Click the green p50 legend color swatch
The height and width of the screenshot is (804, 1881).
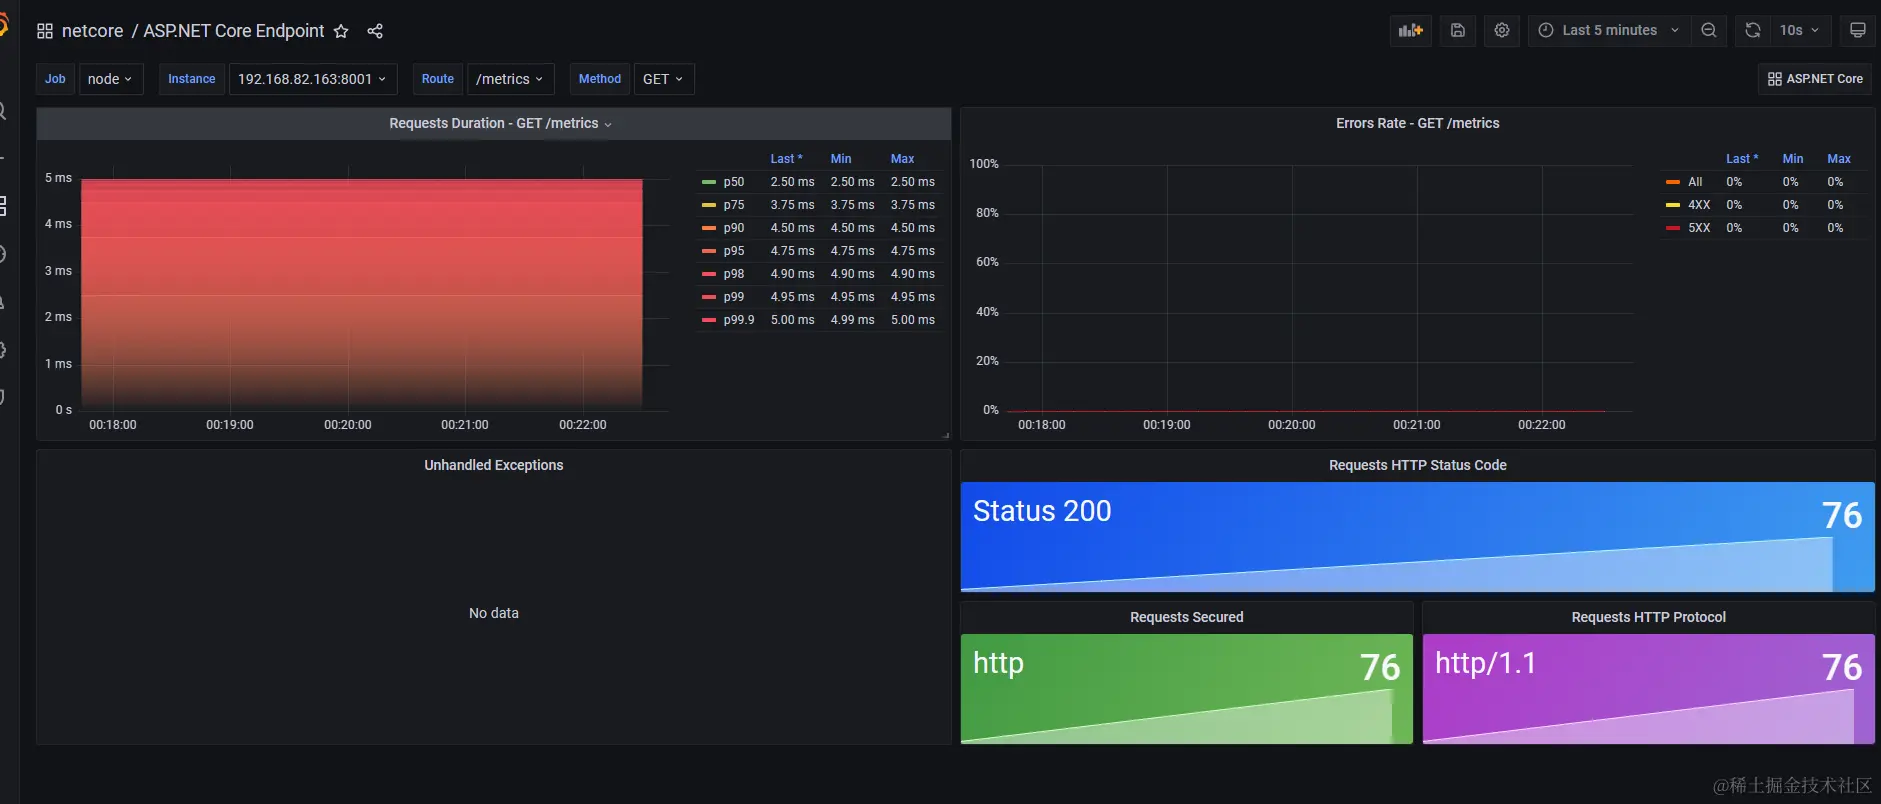[709, 182]
